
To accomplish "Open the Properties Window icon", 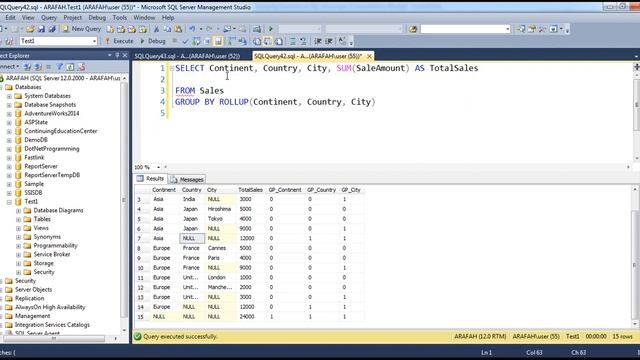I will coord(532,29).
